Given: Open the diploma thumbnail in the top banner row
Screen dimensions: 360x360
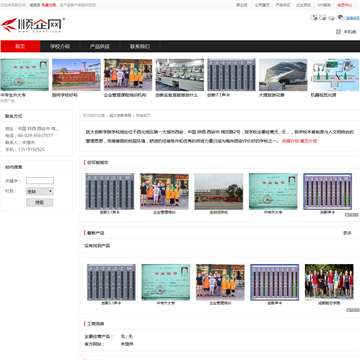Looking at the screenshot, I should [x=25, y=75].
